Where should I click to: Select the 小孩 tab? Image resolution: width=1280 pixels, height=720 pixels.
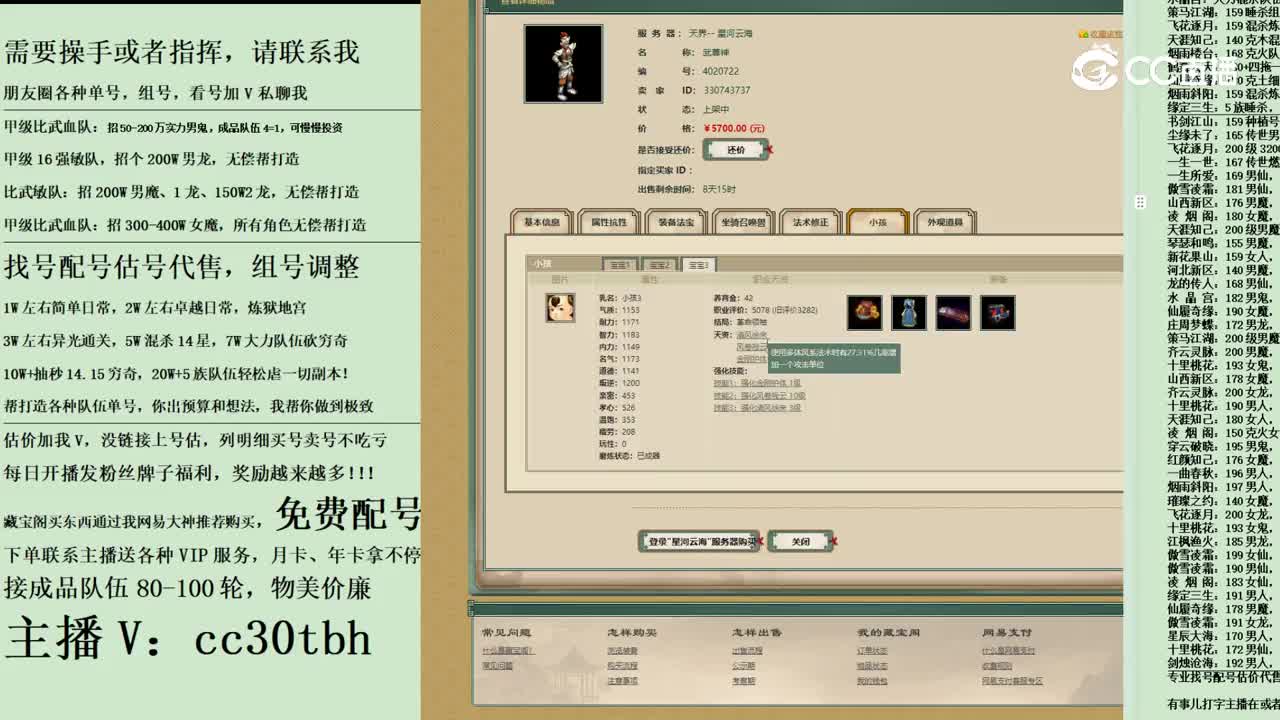(877, 222)
